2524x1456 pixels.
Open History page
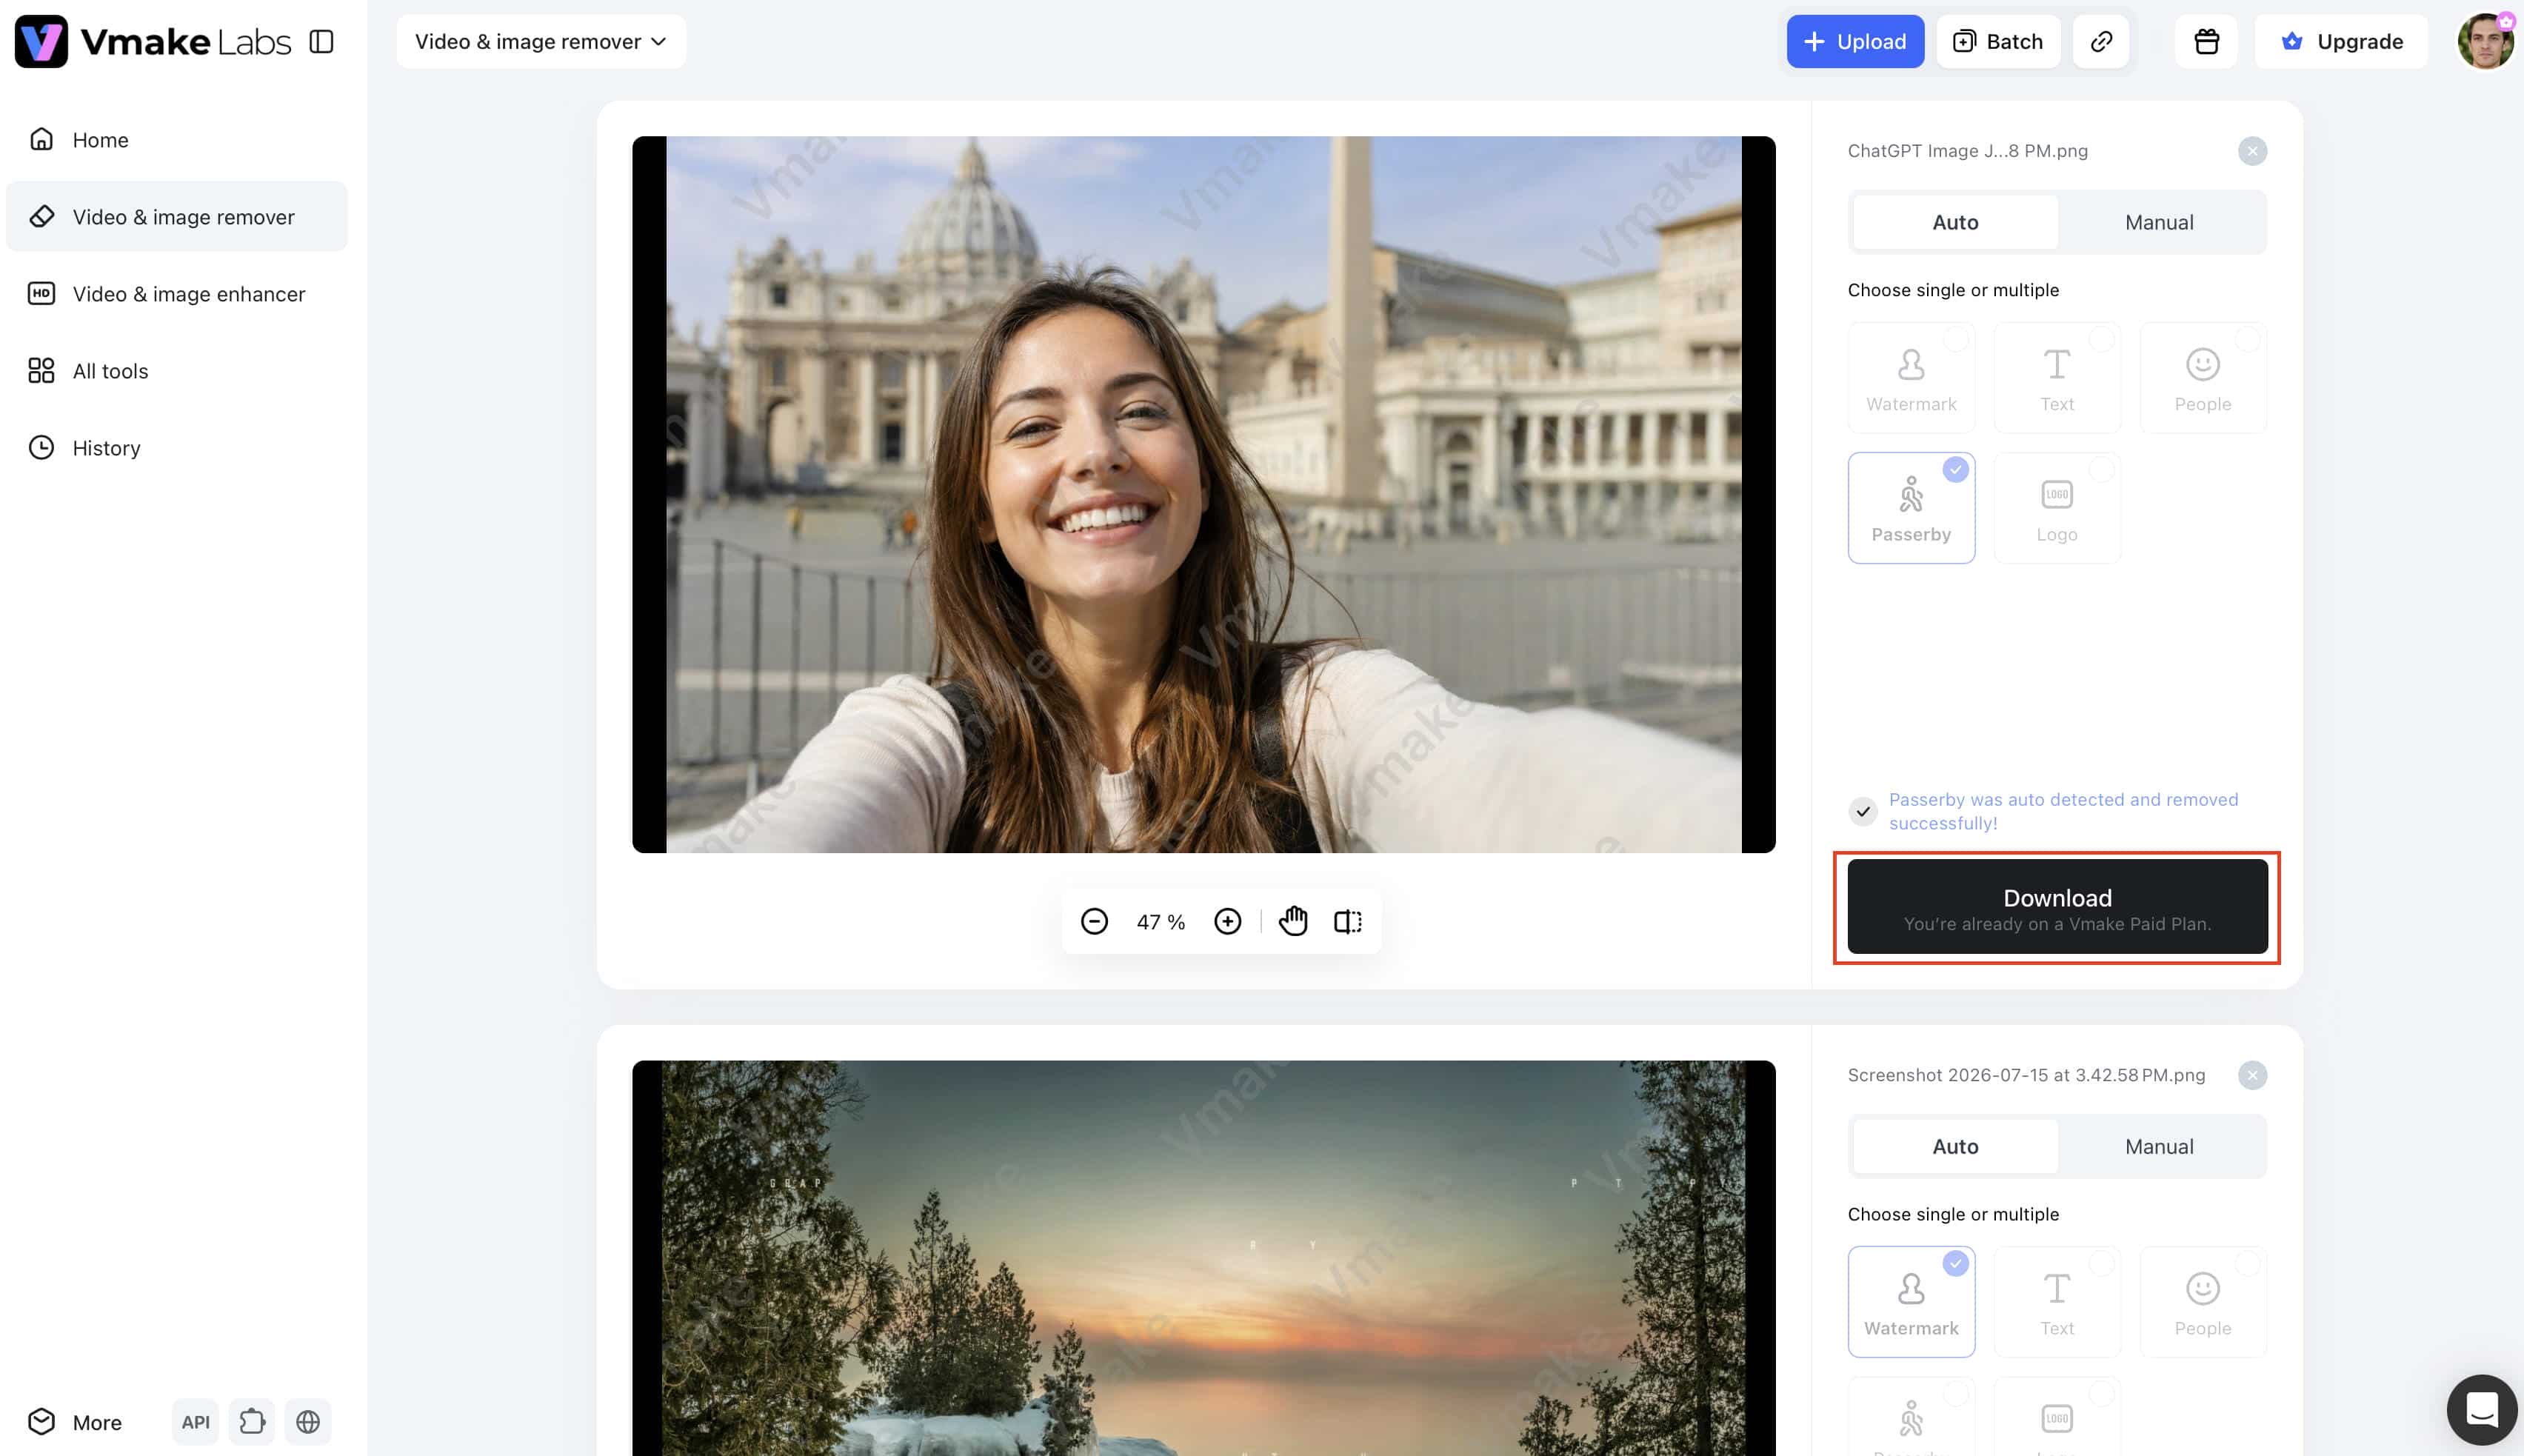[x=177, y=448]
